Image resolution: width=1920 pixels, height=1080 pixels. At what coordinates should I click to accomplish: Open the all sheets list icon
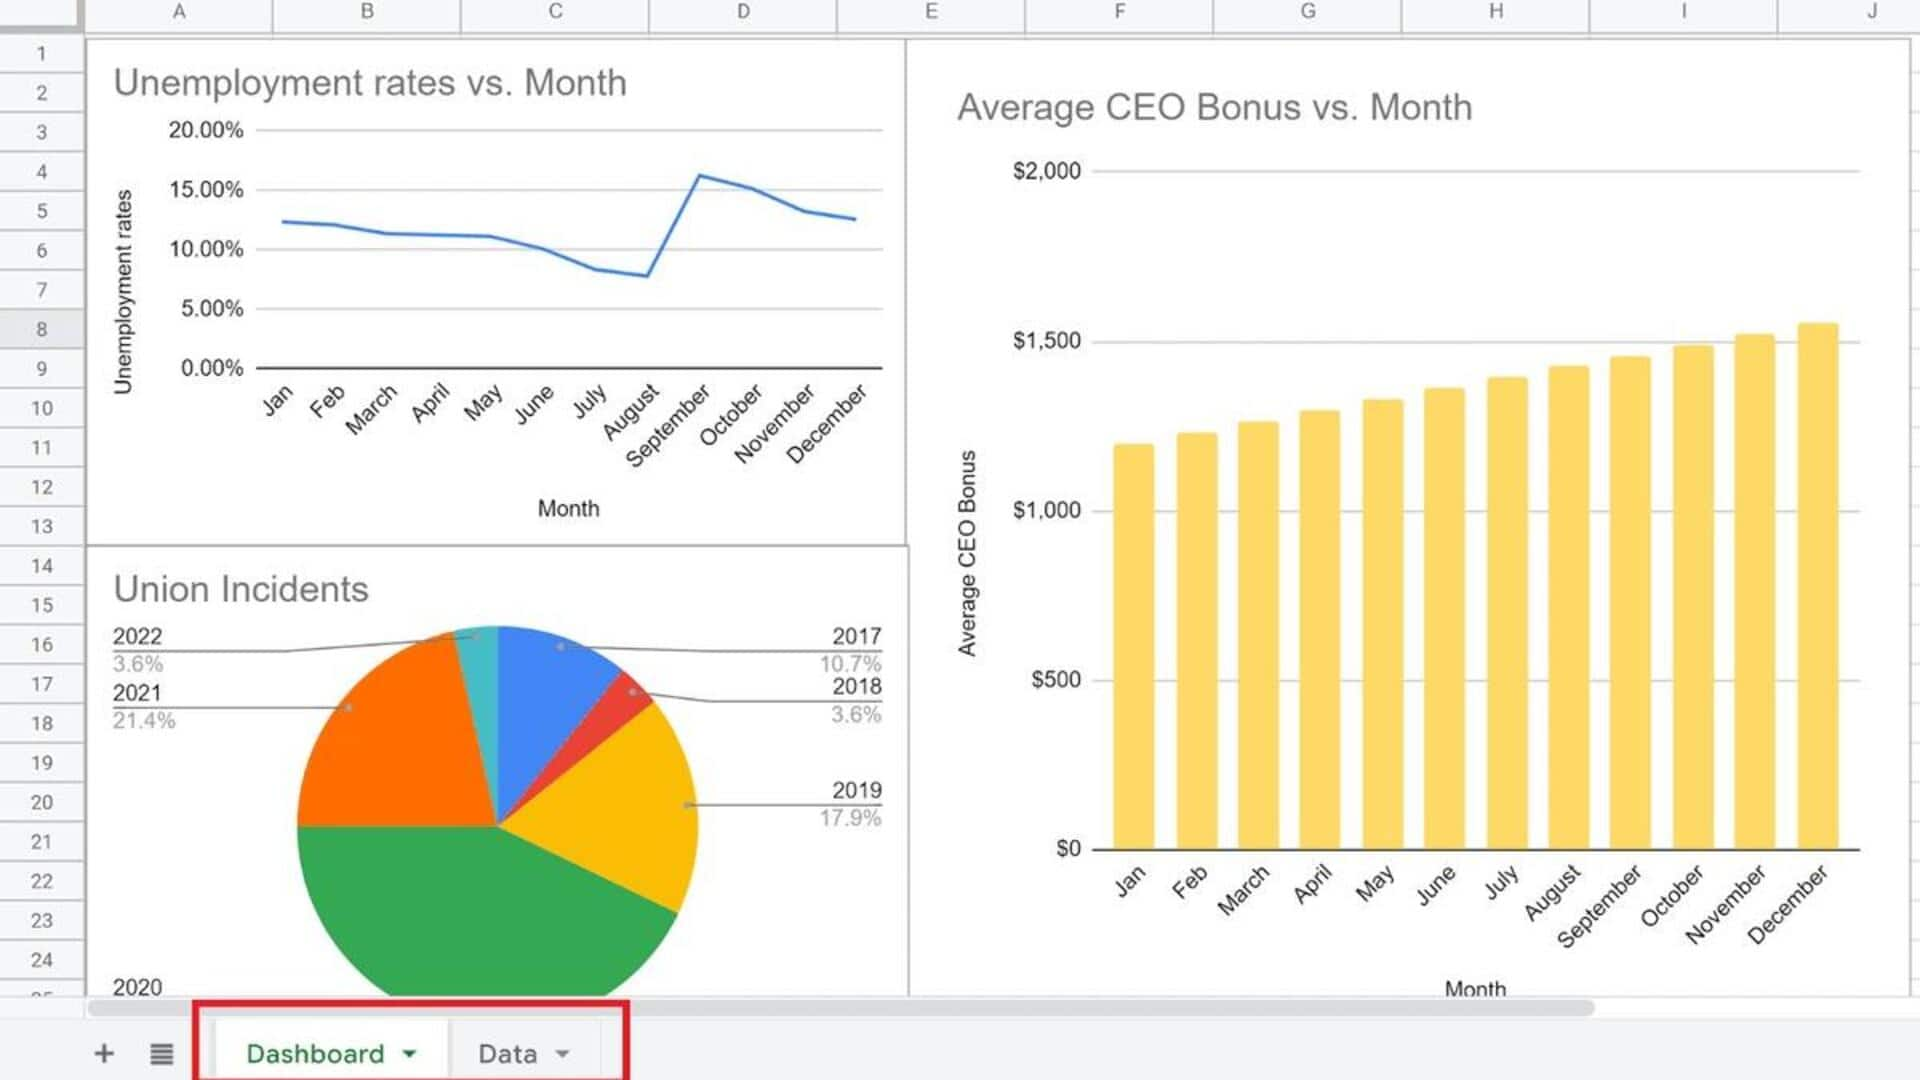coord(161,1053)
